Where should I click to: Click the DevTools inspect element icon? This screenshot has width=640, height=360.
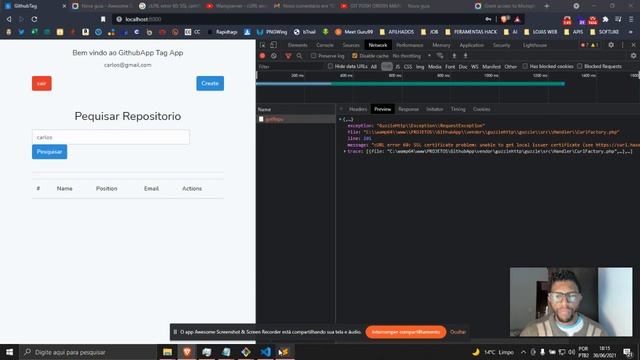(262, 45)
